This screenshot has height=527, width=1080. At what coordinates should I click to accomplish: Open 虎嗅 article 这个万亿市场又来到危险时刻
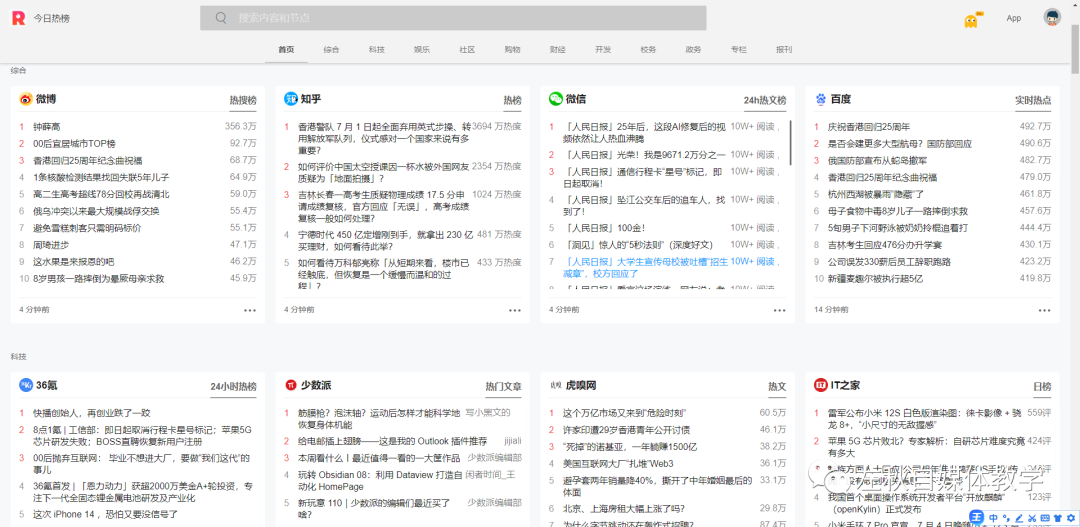click(624, 413)
